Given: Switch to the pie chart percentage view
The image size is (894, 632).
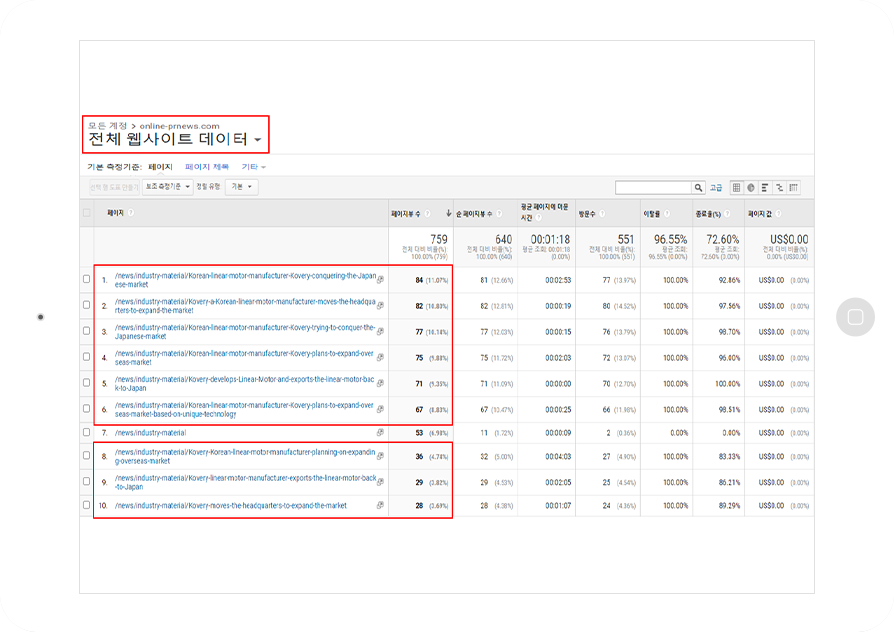Looking at the screenshot, I should (751, 188).
